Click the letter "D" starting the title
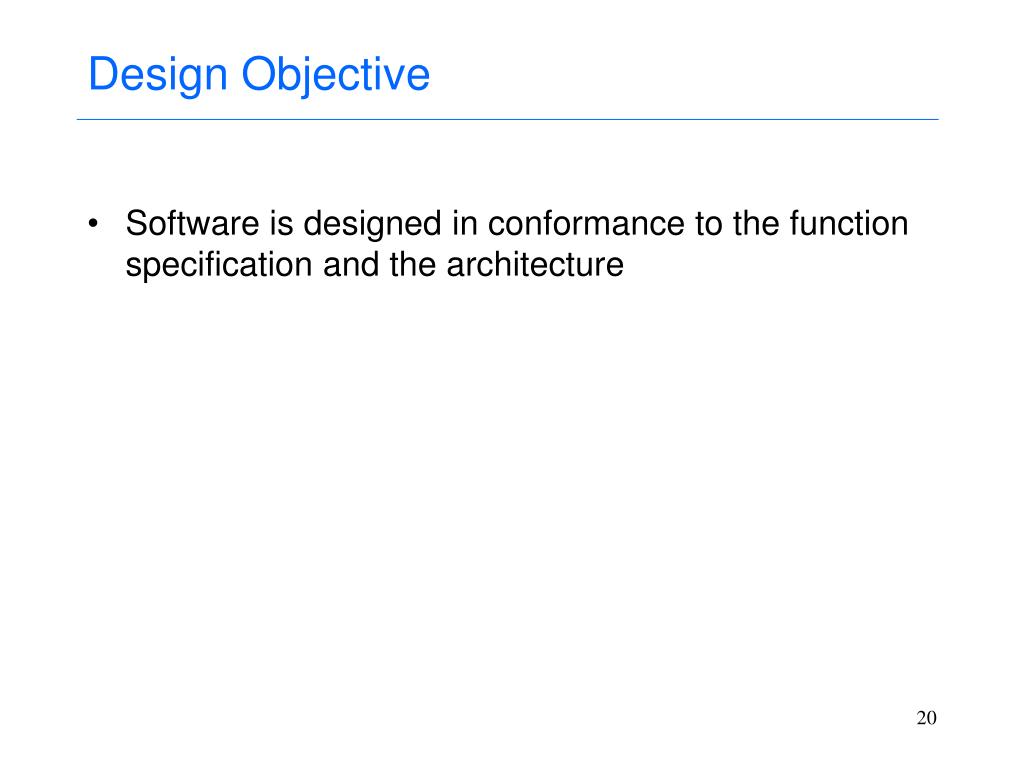This screenshot has width=1024, height=768. click(x=102, y=74)
